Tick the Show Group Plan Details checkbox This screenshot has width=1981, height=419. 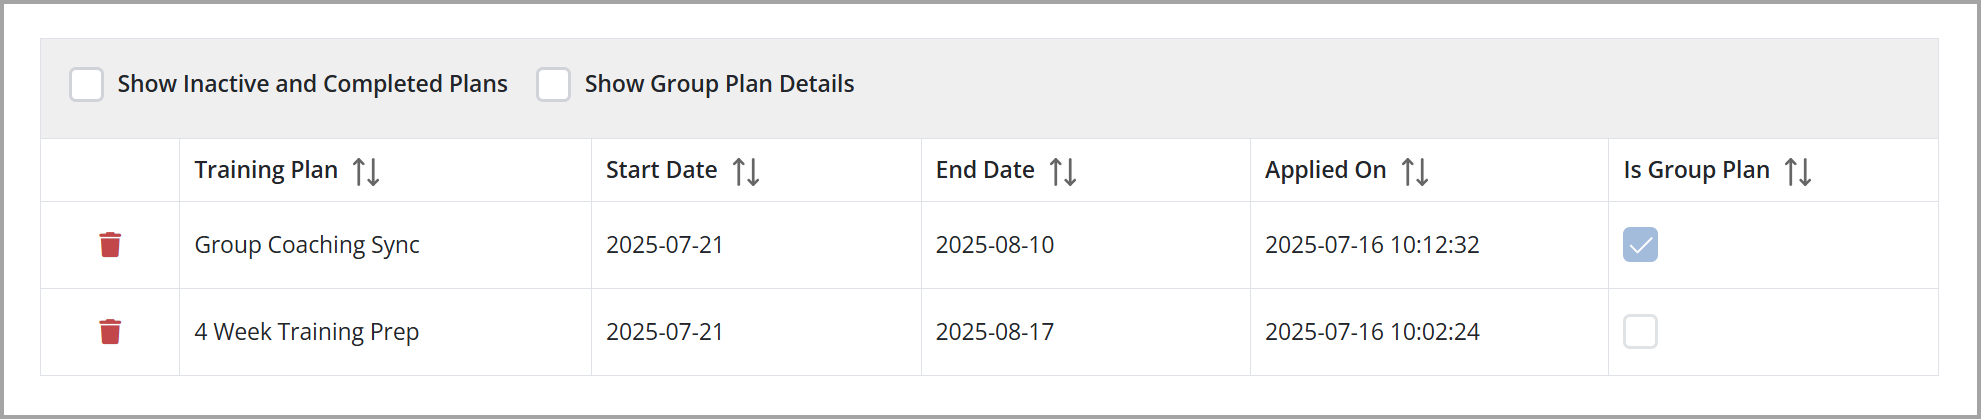(553, 85)
